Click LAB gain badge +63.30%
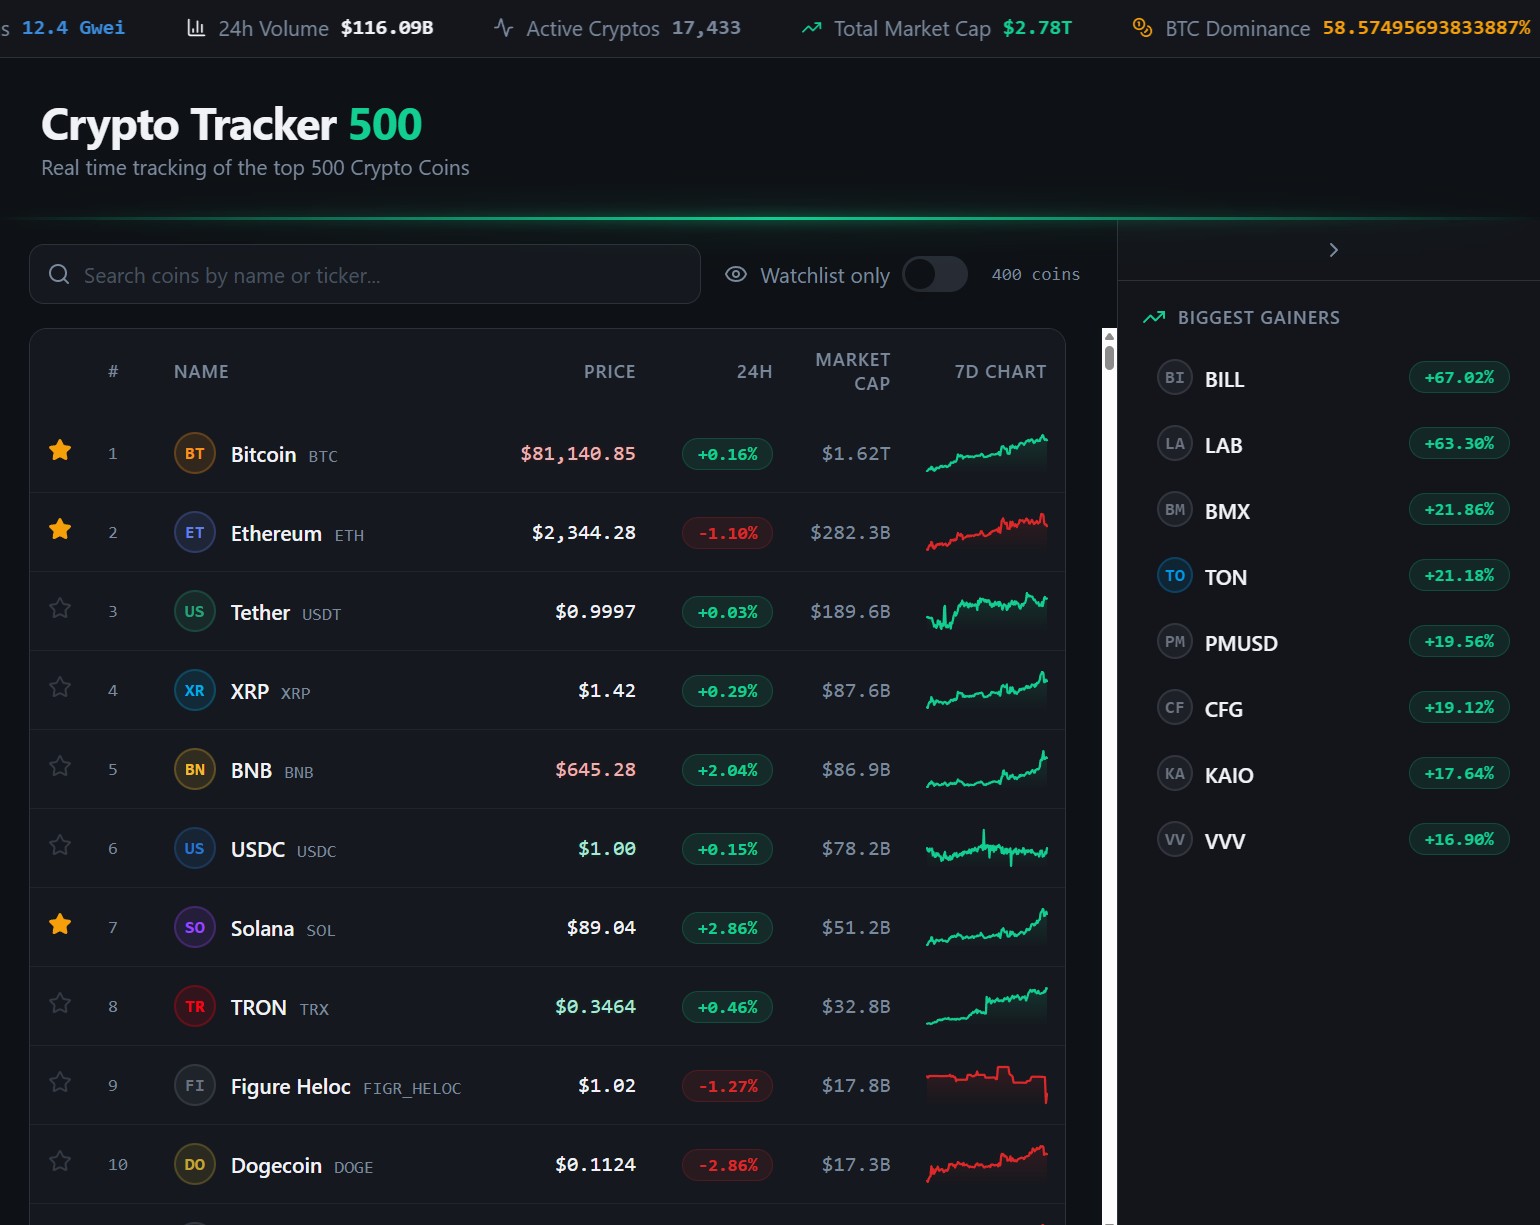 click(x=1459, y=443)
